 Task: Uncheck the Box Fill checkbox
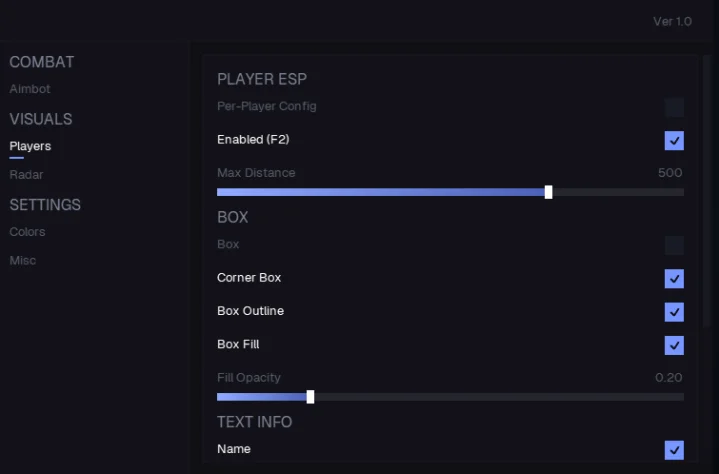[674, 345]
